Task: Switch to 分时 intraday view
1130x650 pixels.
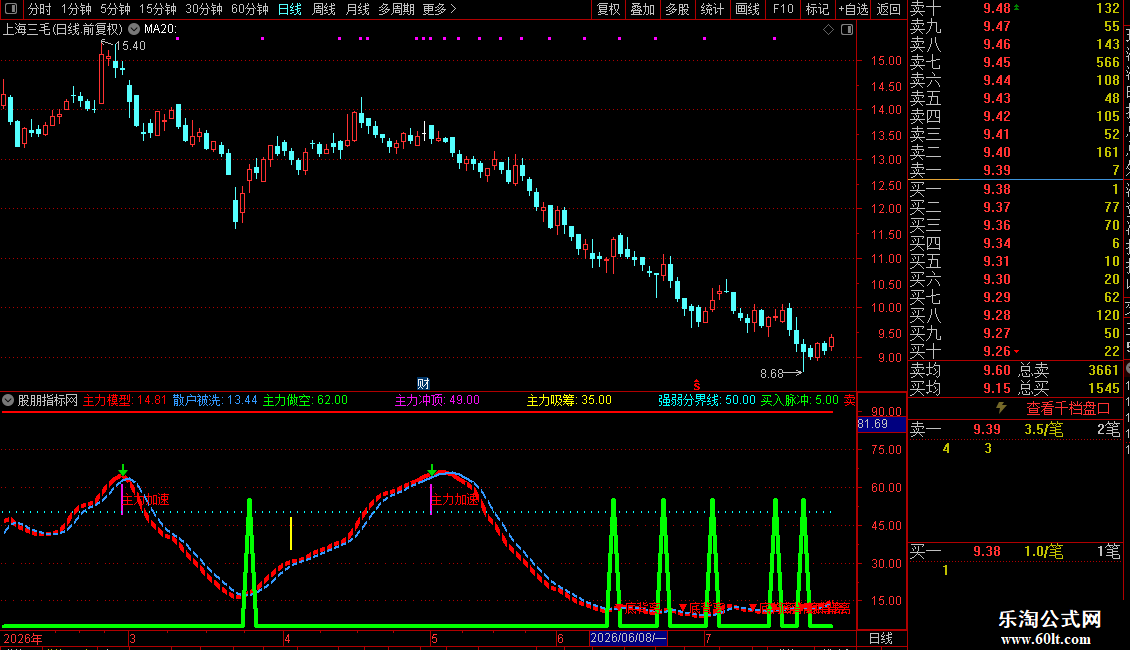Action: click(x=40, y=9)
